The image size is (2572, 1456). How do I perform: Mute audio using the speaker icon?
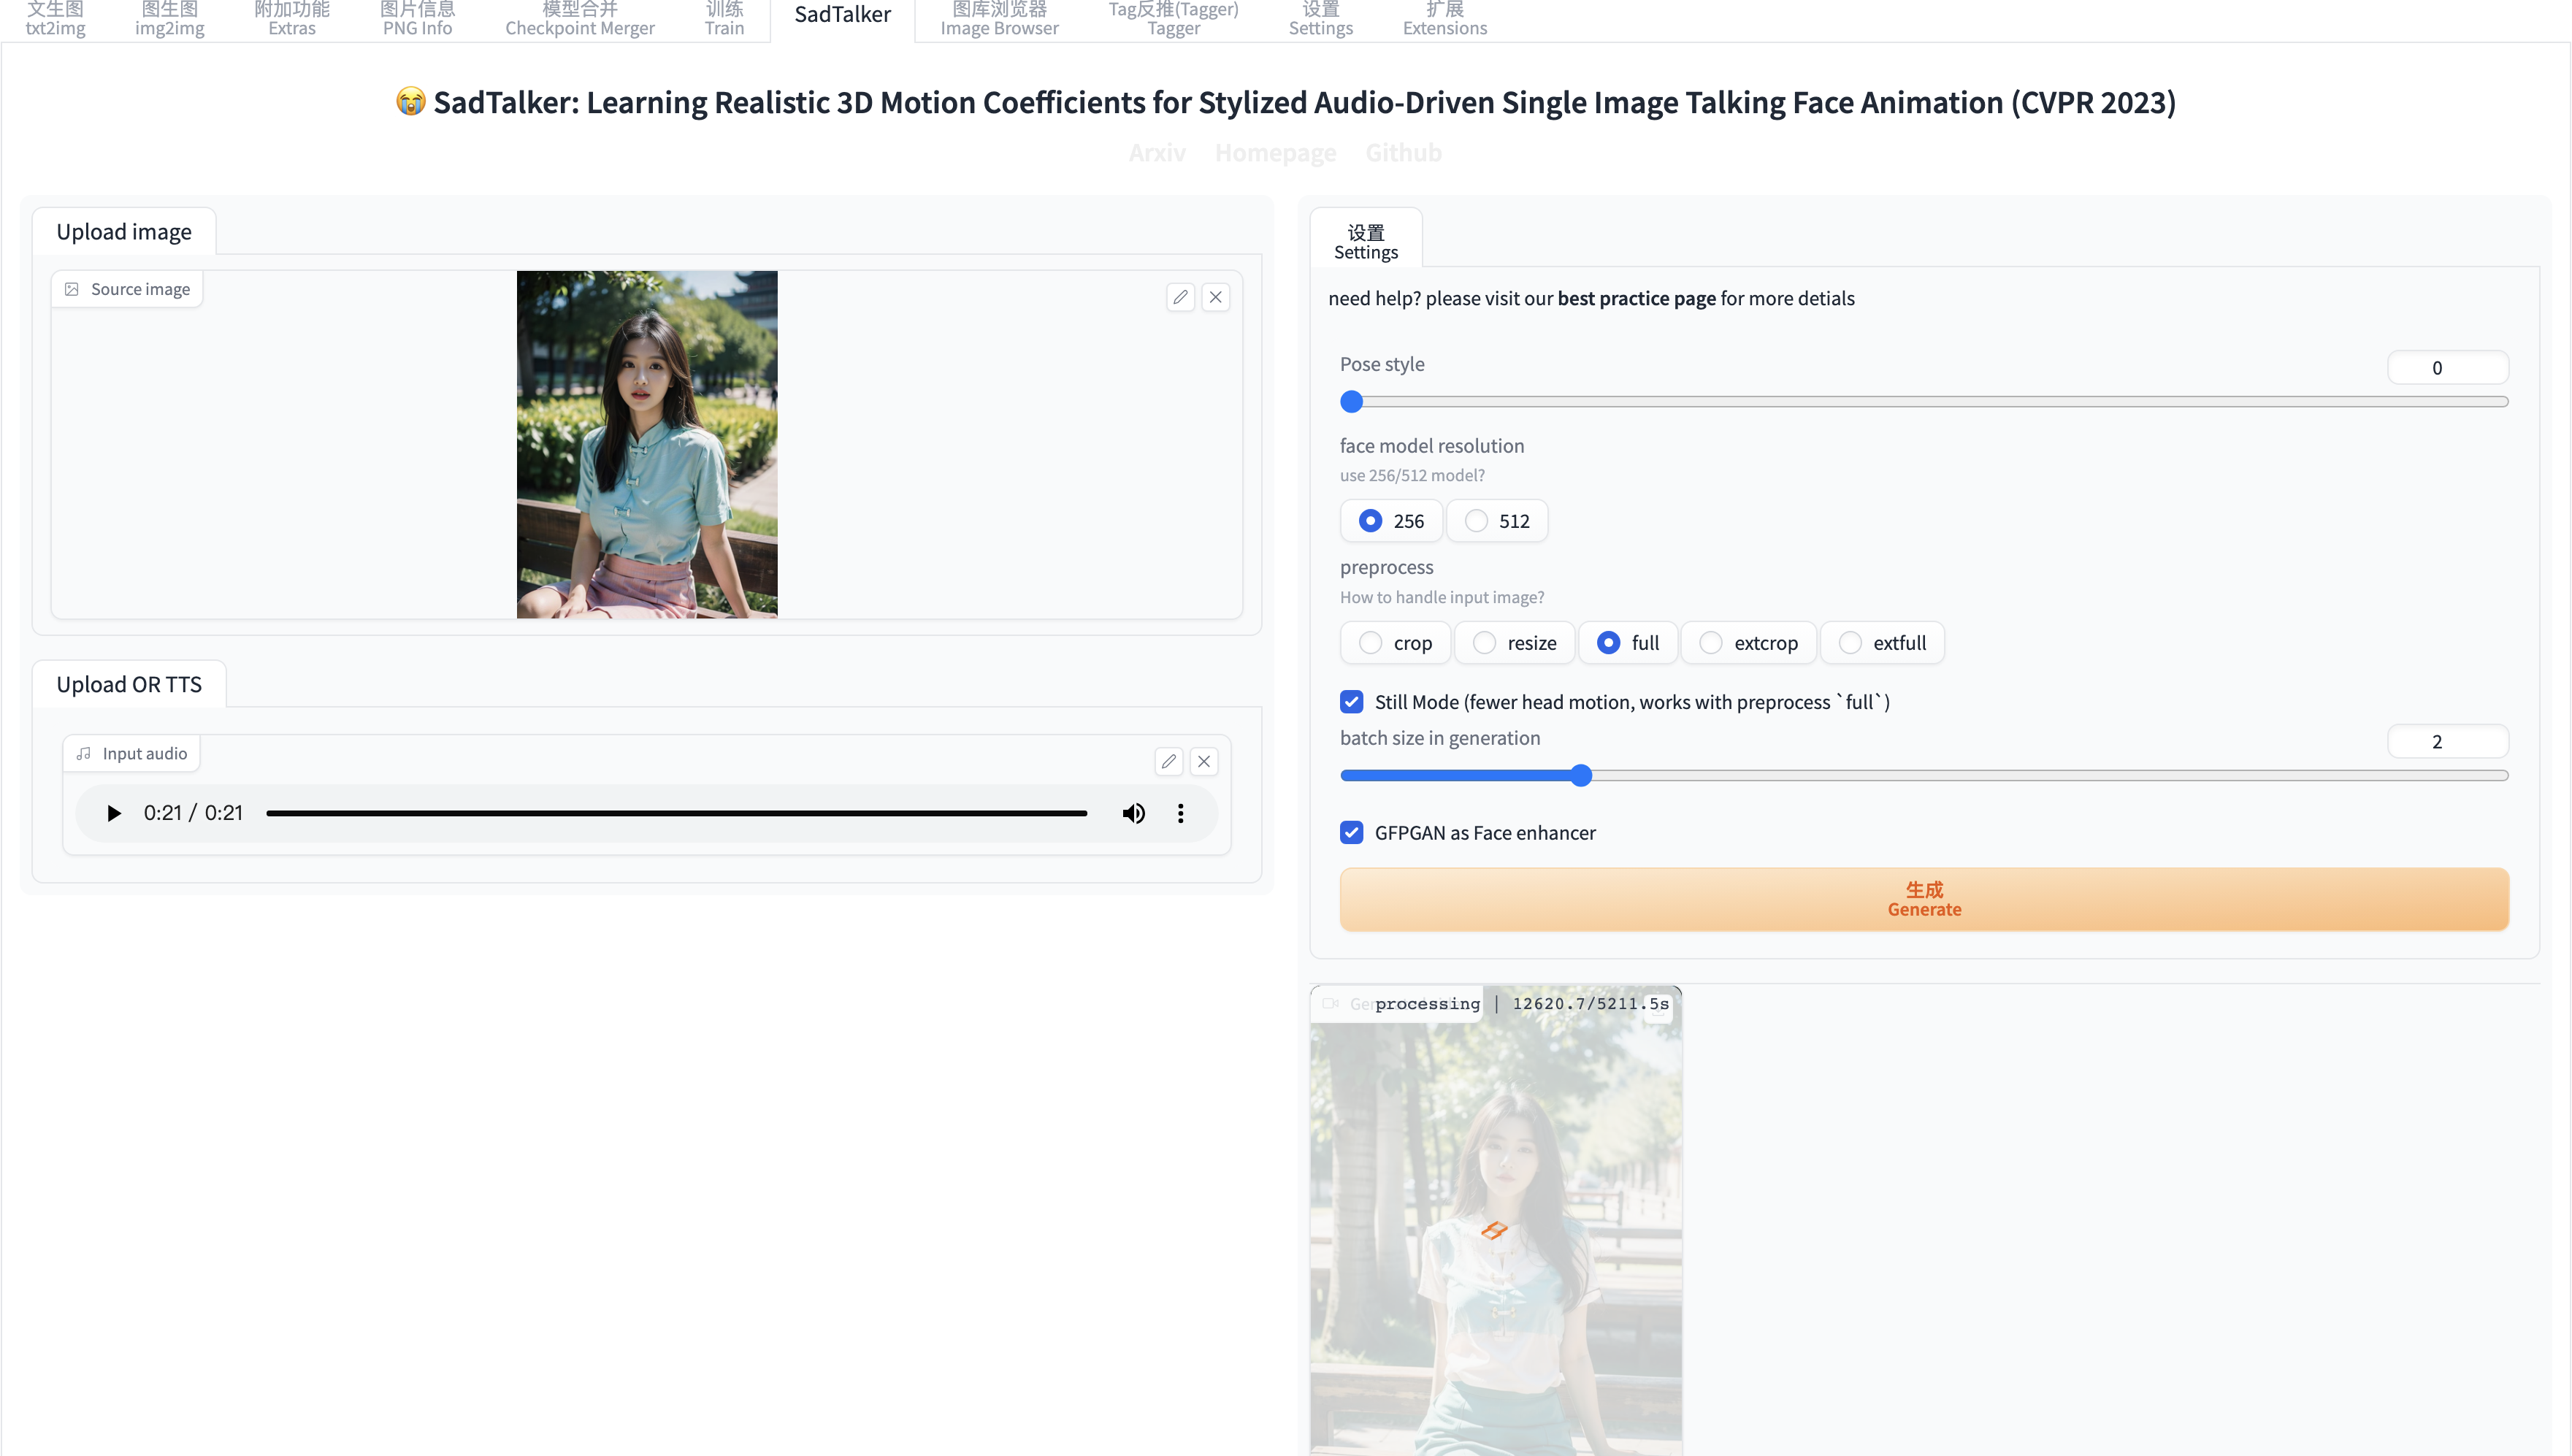[1133, 813]
